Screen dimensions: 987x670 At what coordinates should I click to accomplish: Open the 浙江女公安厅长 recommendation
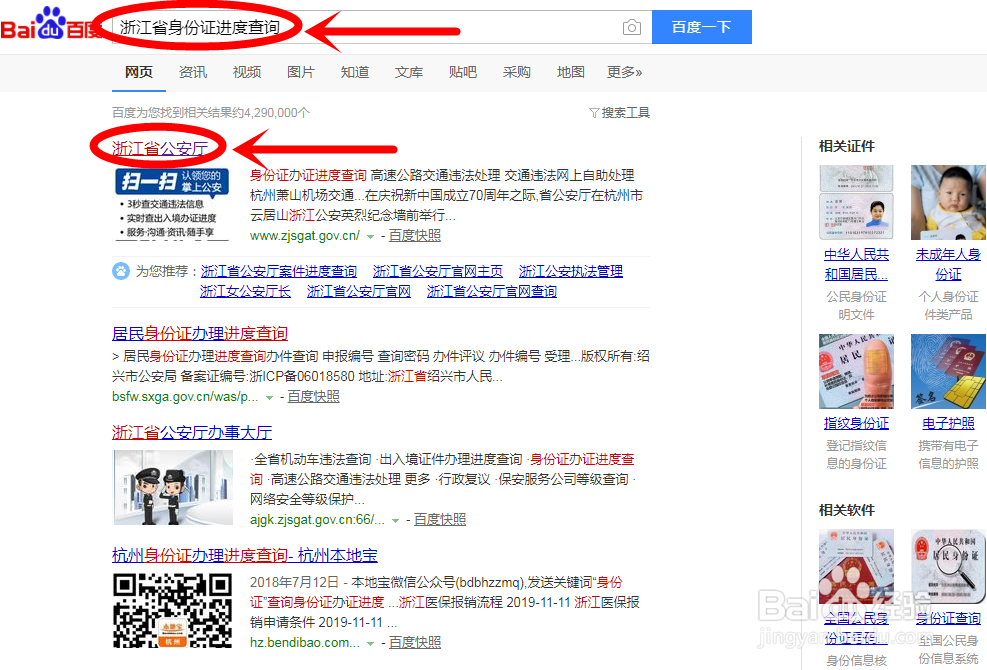pos(245,292)
